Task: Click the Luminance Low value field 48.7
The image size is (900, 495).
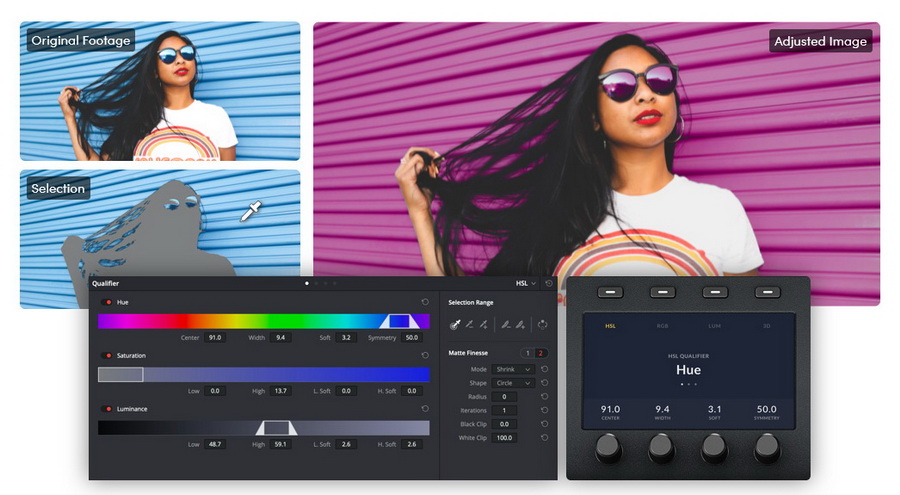Action: (215, 444)
